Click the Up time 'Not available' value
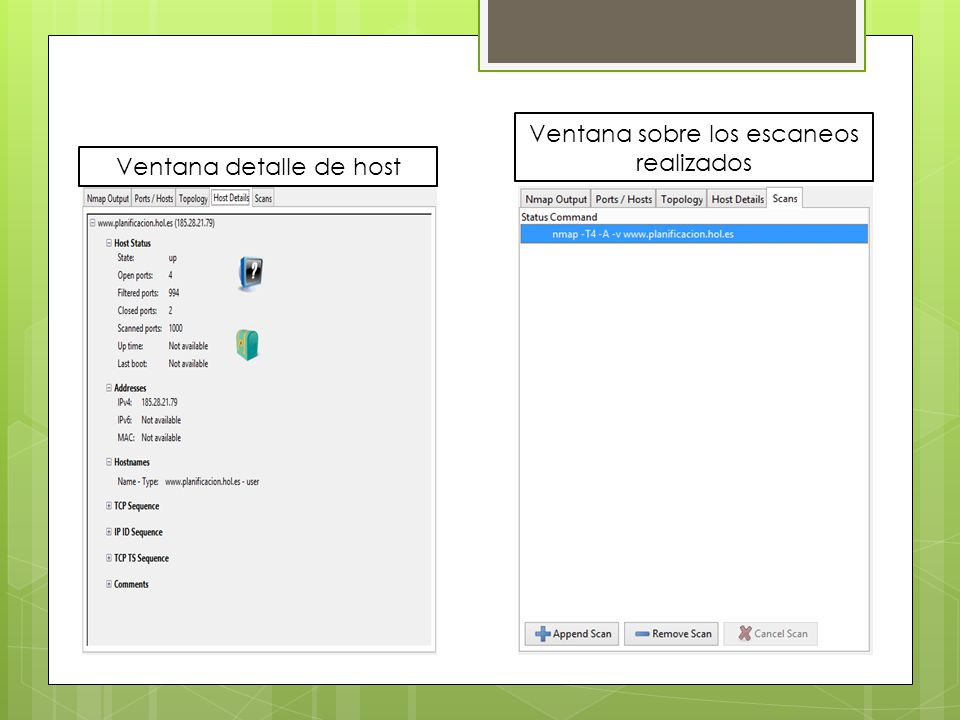Screen dimensions: 960x720 [x=189, y=346]
